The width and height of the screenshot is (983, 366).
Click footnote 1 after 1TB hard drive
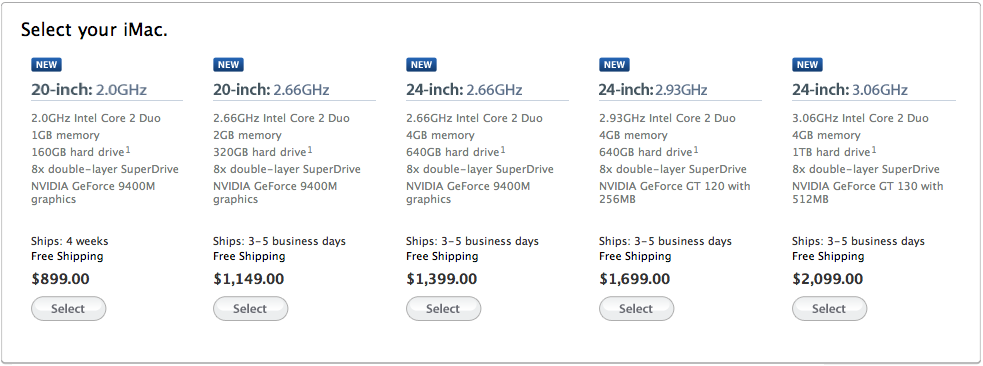874,149
